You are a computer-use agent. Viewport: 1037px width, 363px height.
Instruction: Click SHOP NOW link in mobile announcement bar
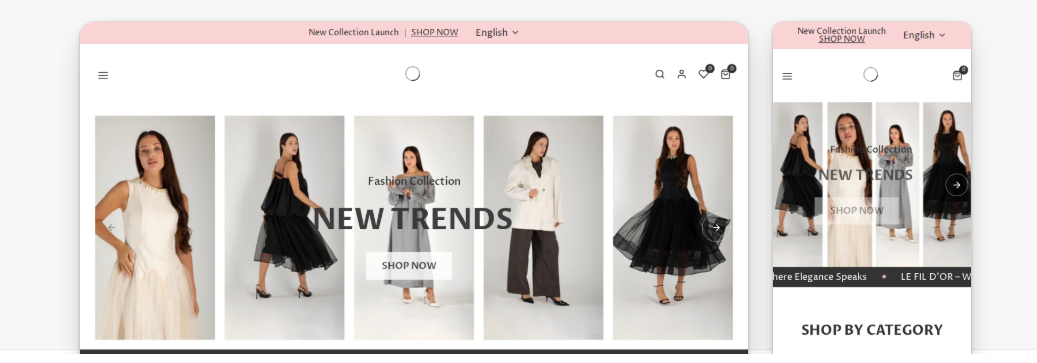[841, 39]
